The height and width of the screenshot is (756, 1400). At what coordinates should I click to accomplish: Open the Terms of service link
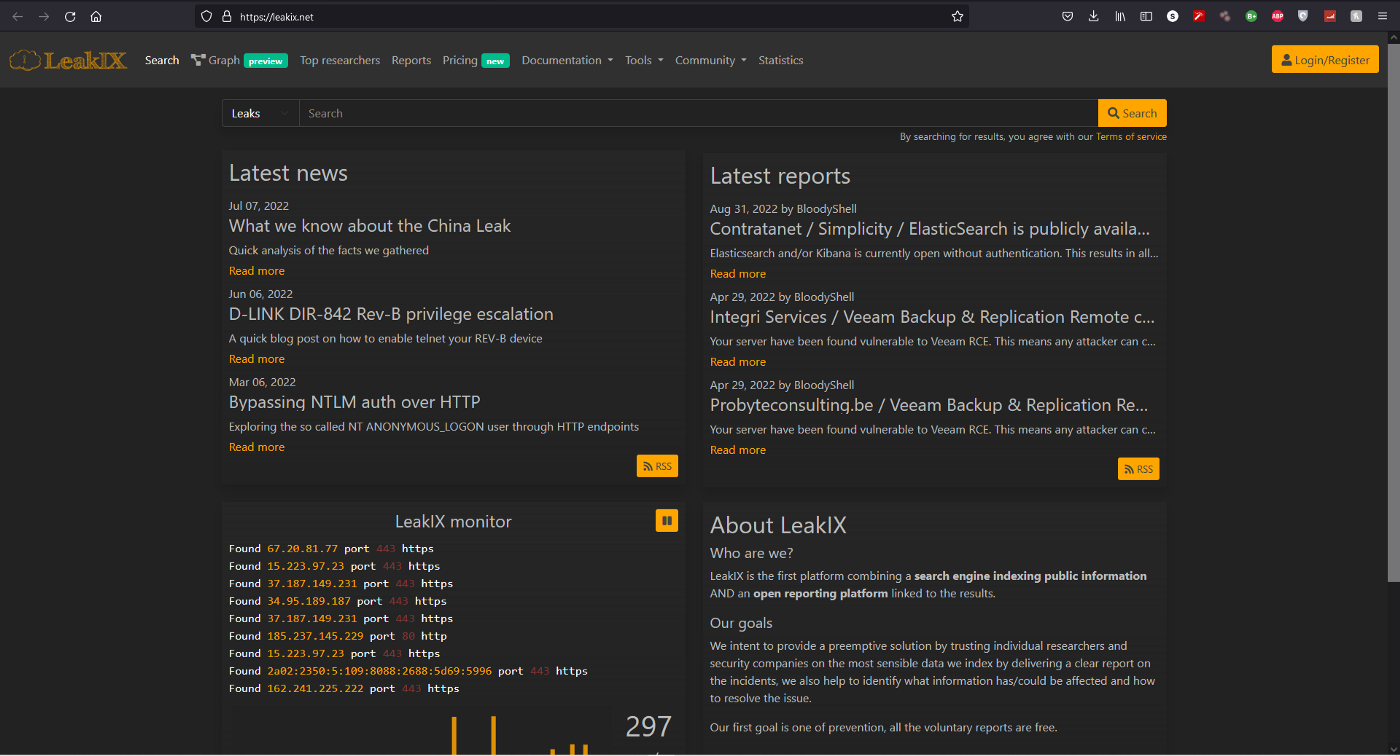coord(1131,137)
